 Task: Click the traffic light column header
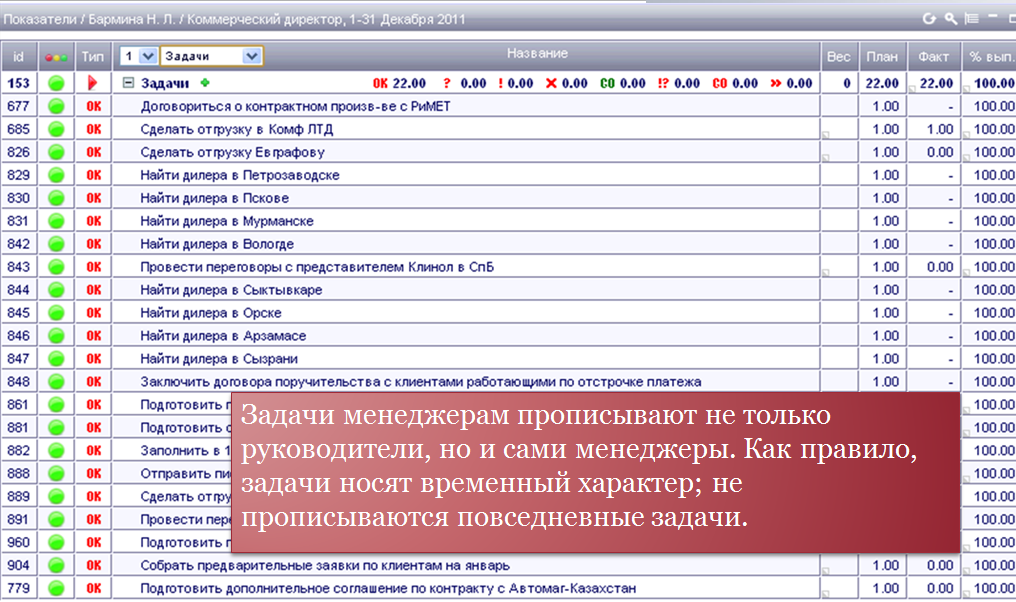pos(57,57)
